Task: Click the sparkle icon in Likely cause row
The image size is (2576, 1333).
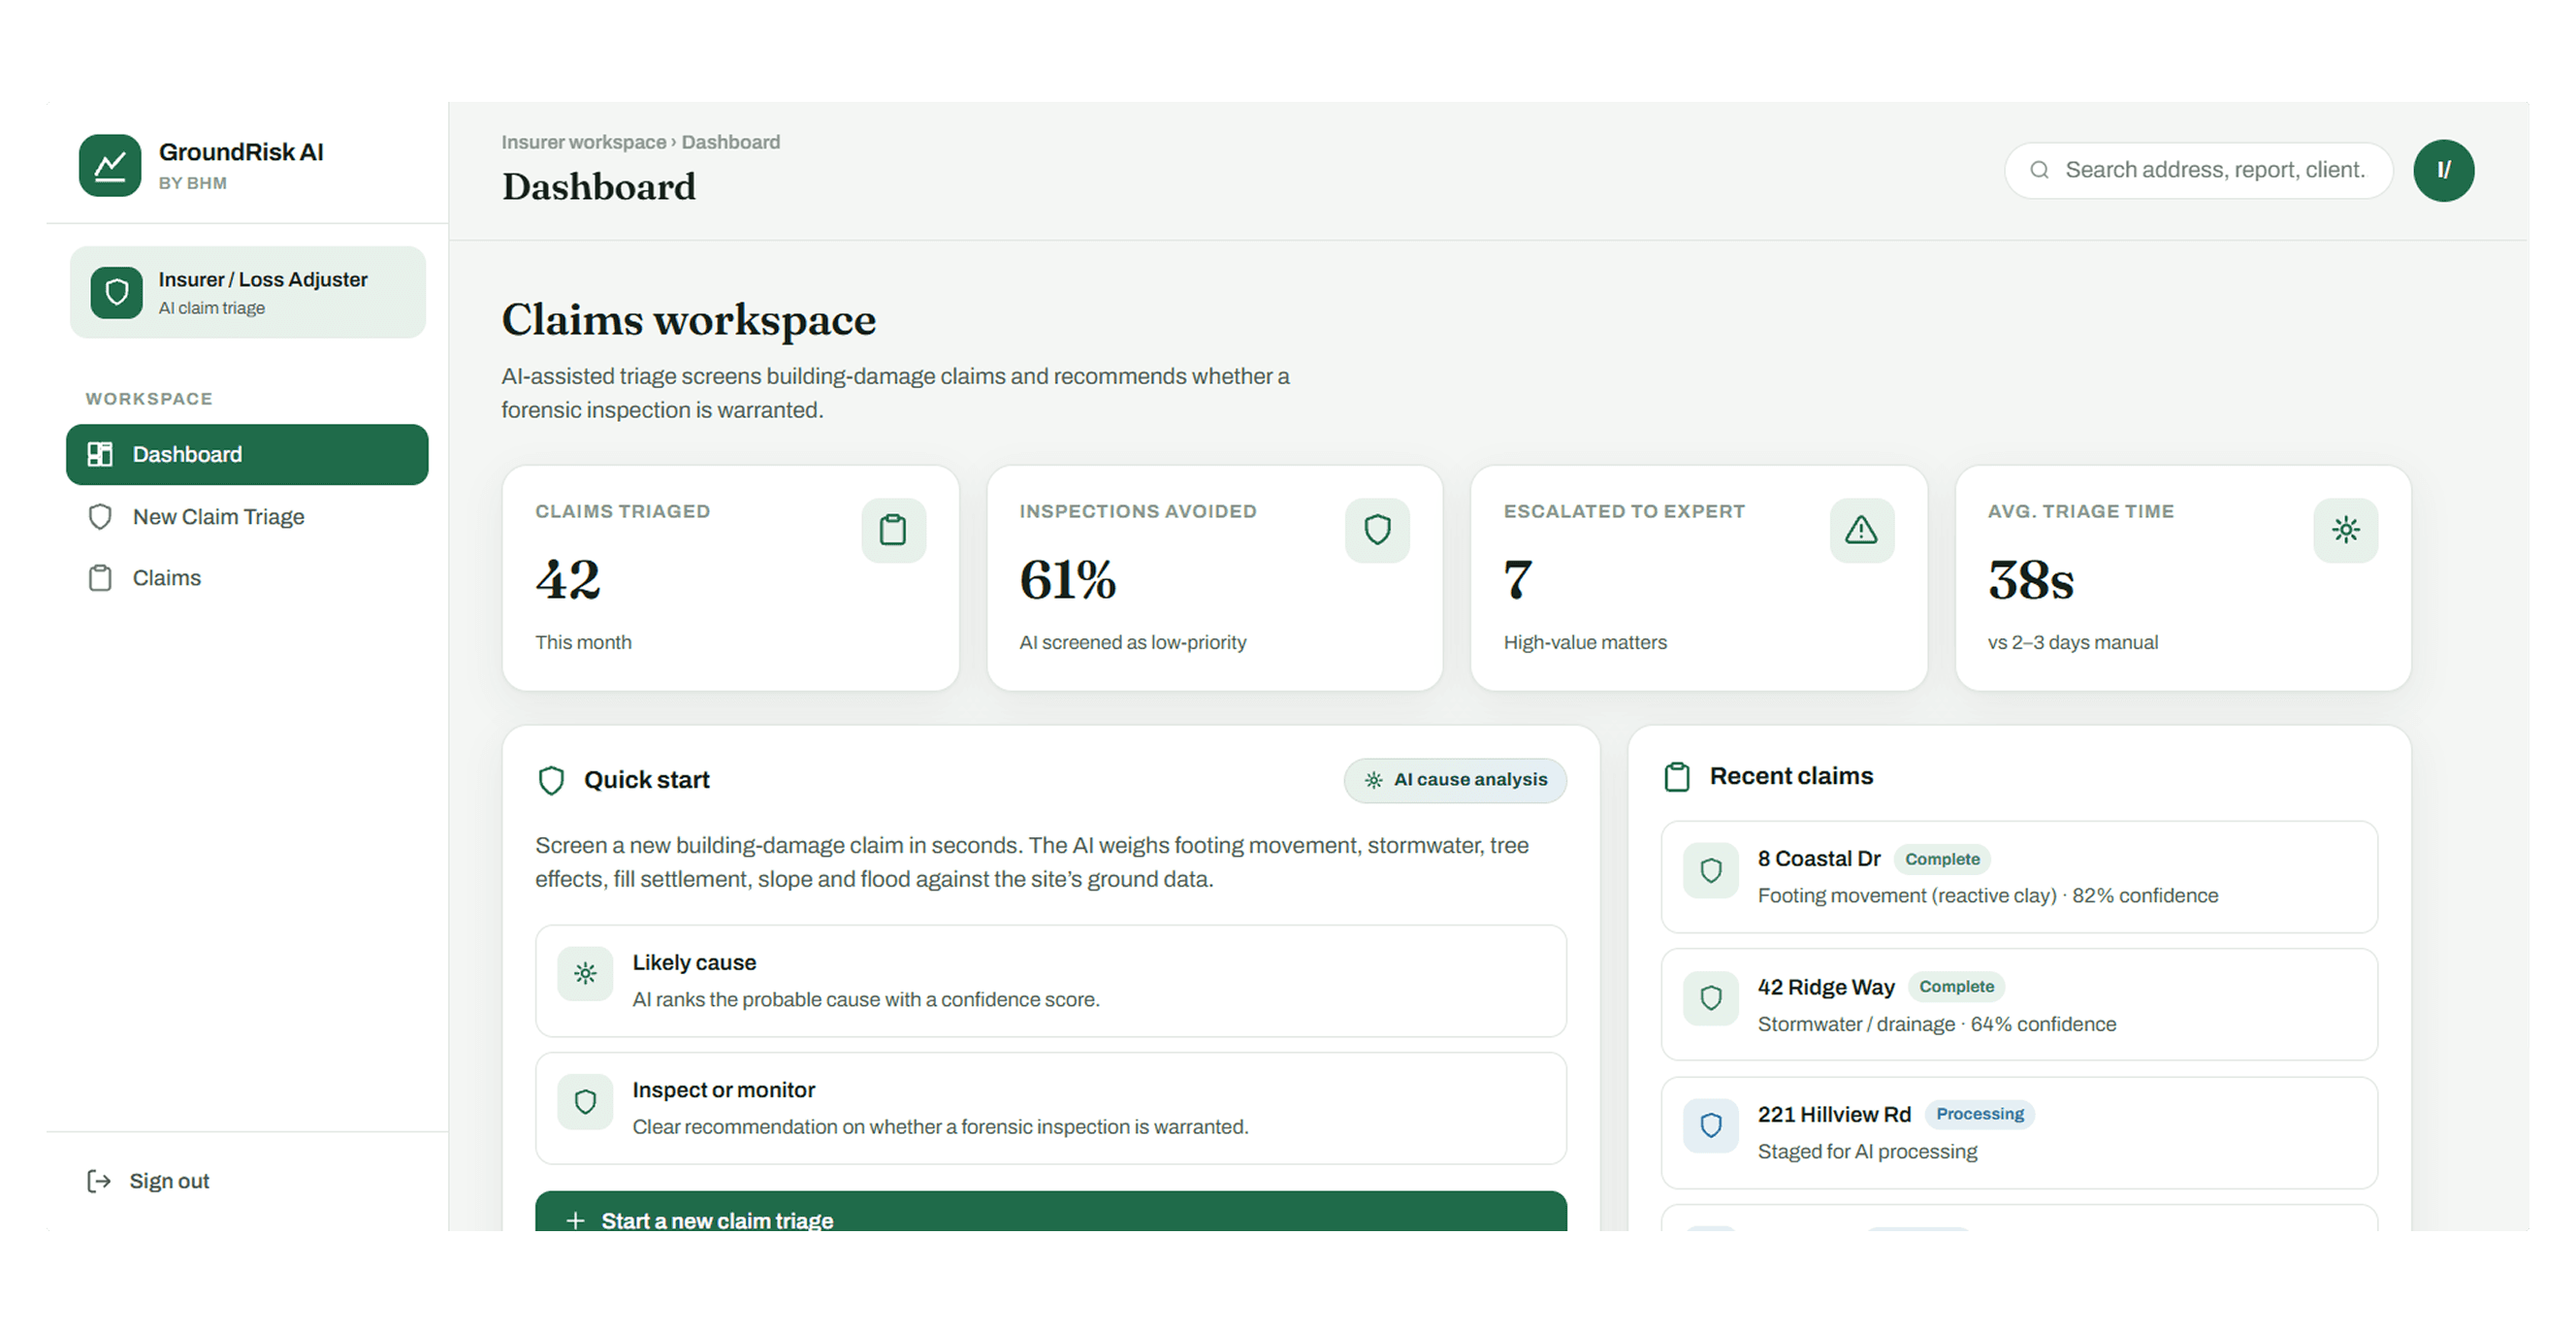Action: (585, 973)
